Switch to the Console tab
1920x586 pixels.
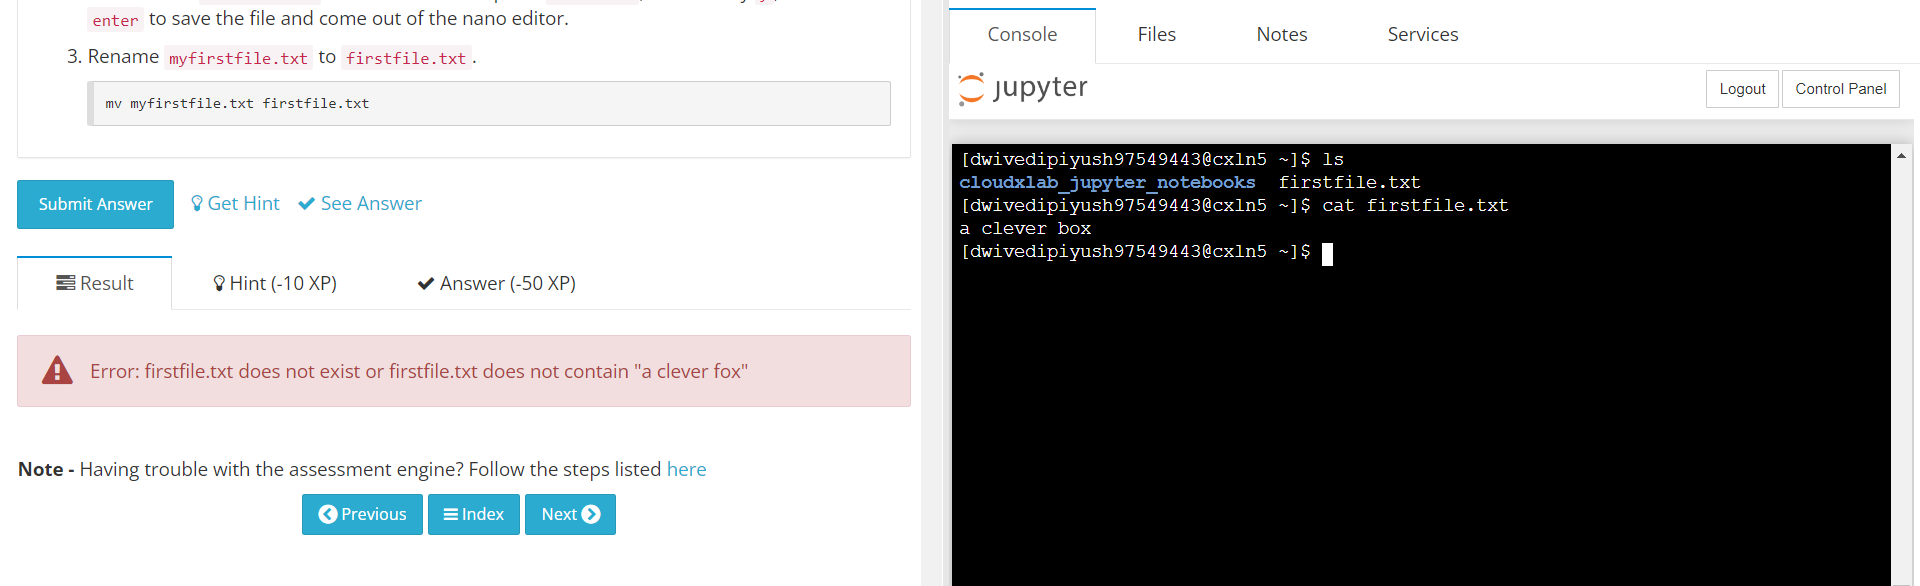tap(1022, 35)
